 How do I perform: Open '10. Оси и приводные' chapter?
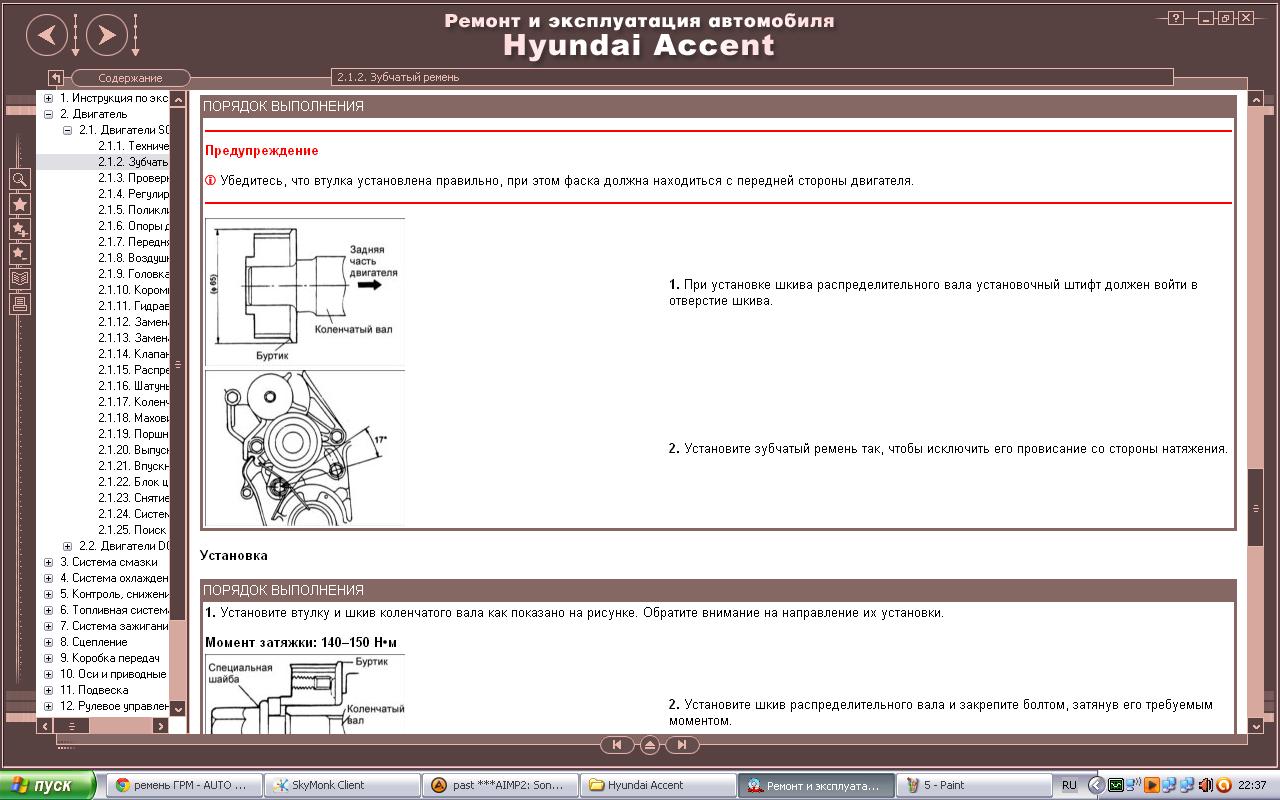[x=114, y=674]
